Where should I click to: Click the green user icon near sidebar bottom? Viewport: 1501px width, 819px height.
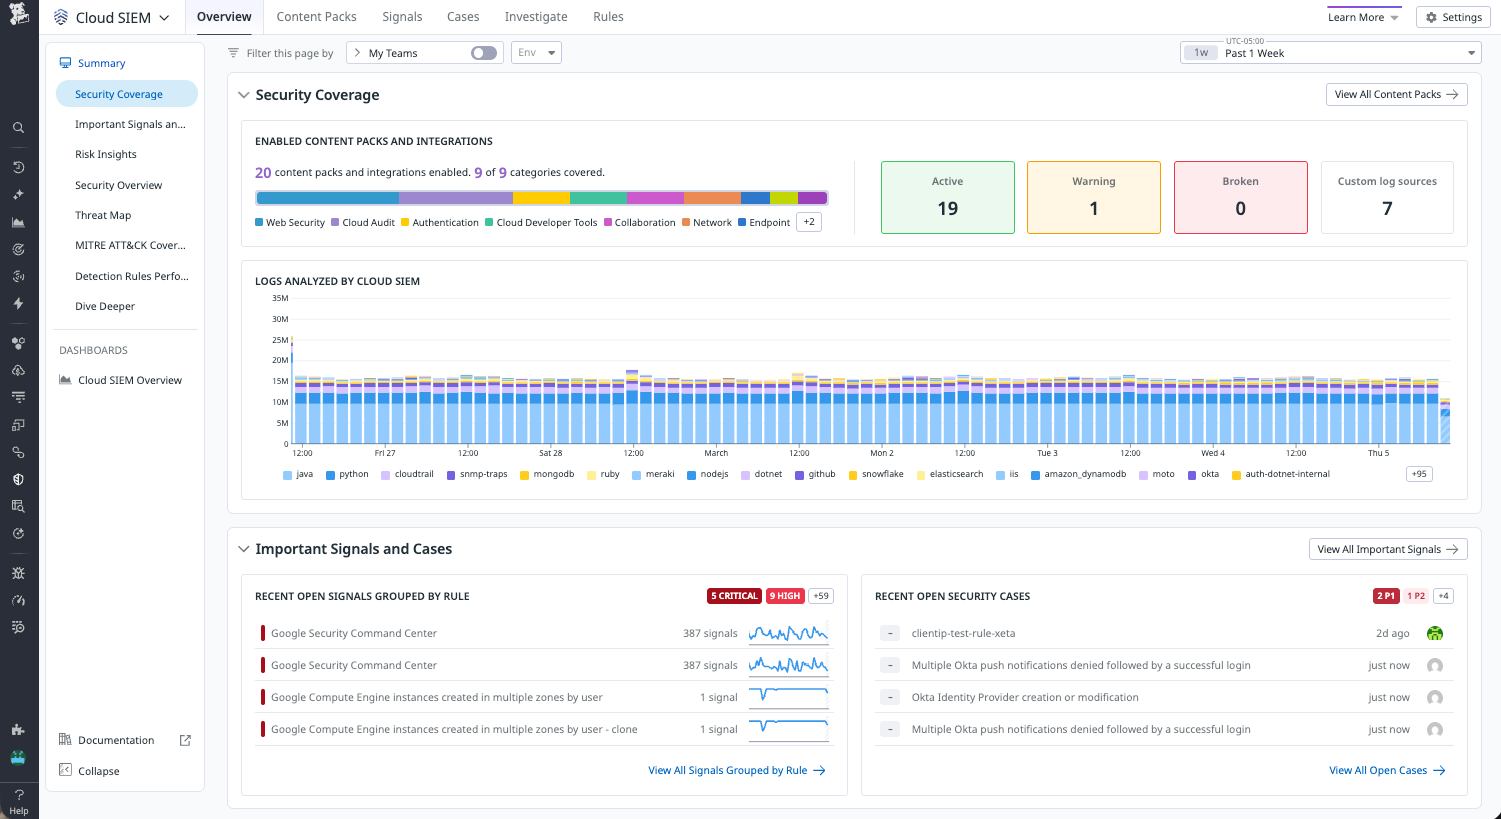pyautogui.click(x=18, y=757)
